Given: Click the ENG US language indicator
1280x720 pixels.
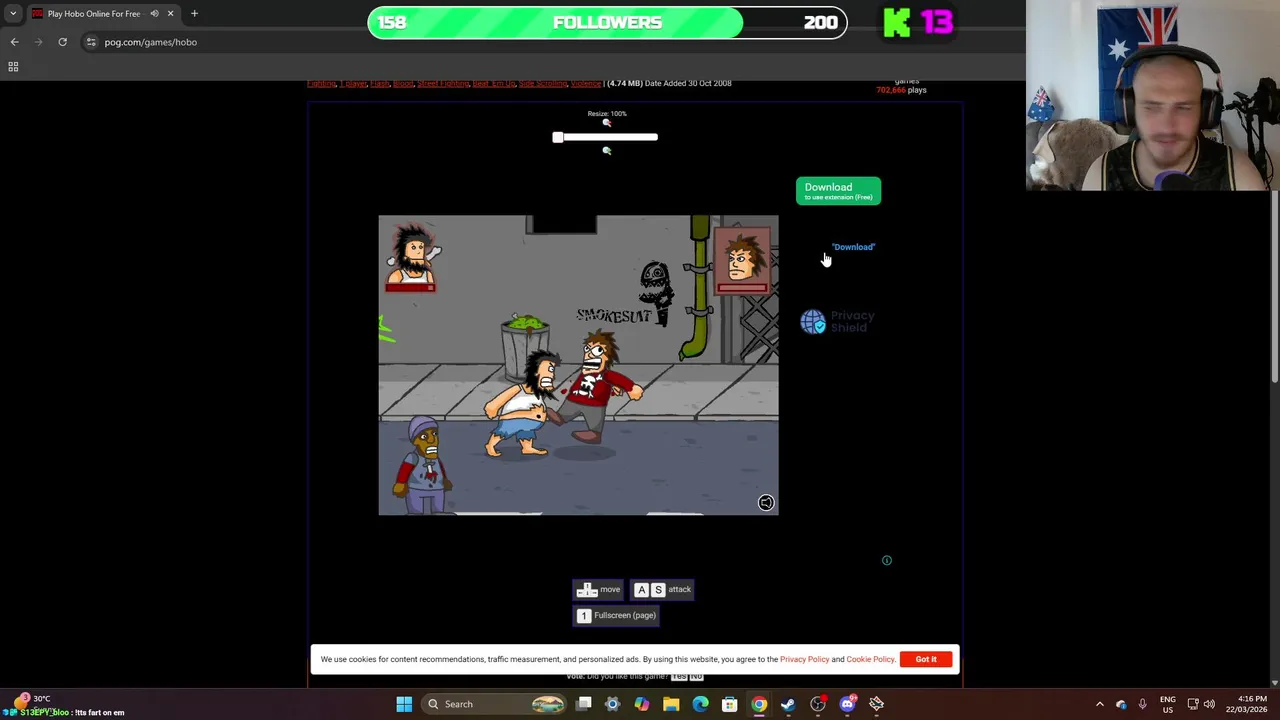Looking at the screenshot, I should 1167,704.
